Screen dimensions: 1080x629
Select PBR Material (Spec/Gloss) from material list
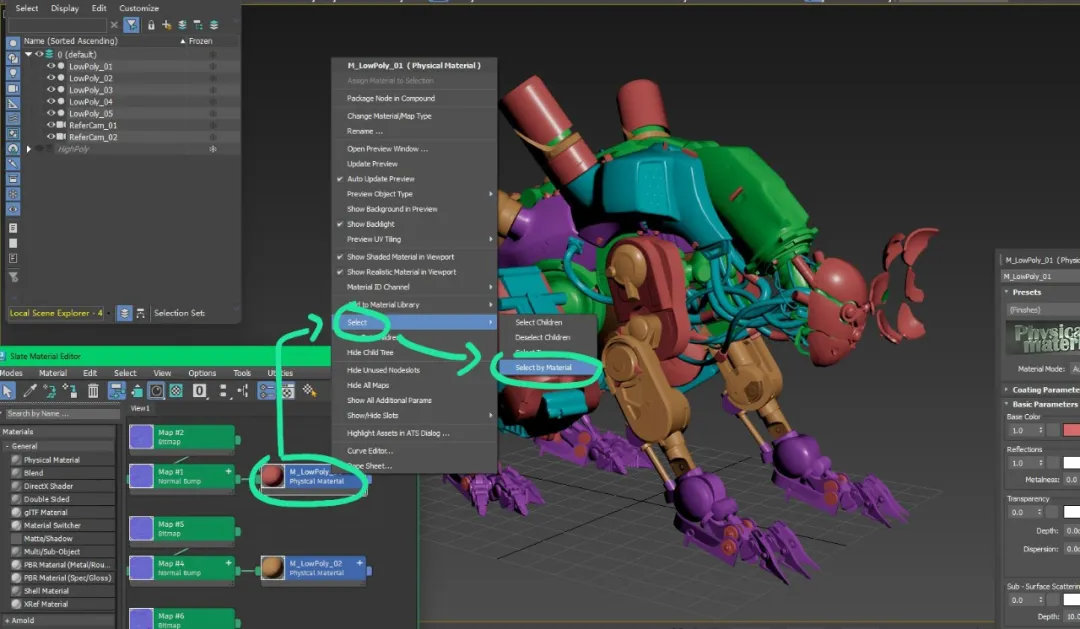coord(67,578)
